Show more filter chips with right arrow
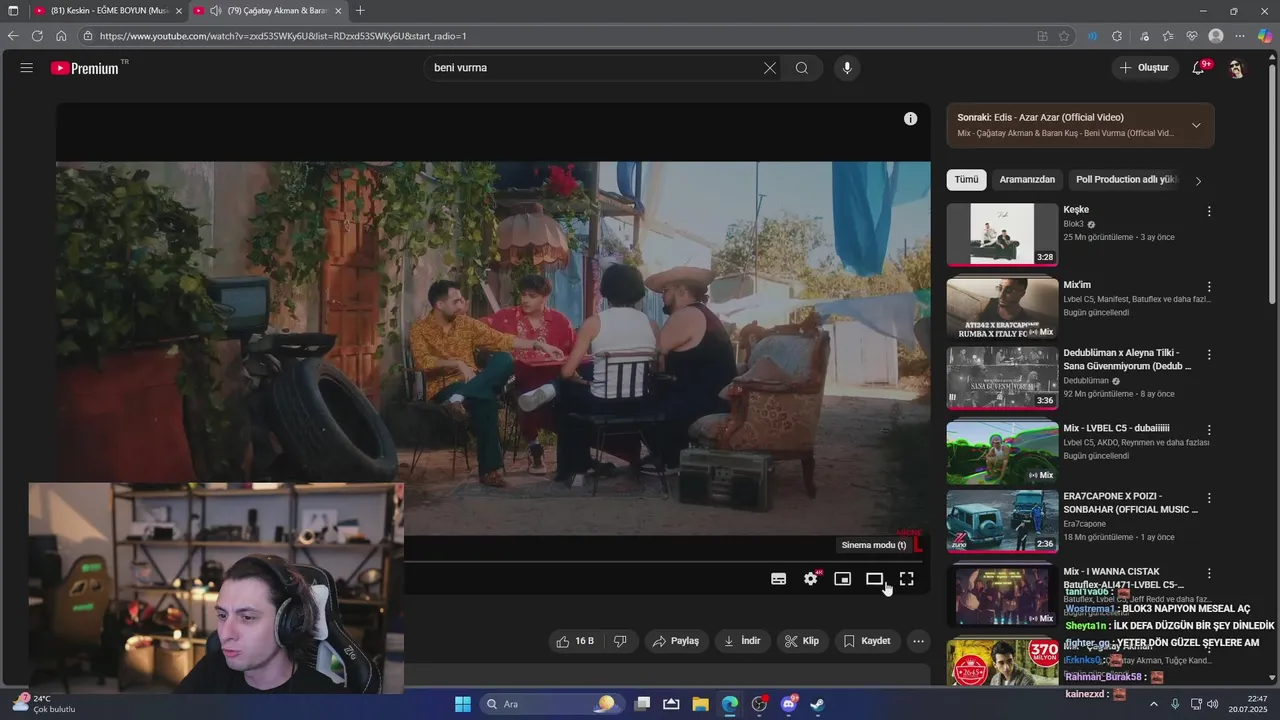Screen dimensions: 1280x720 tap(1198, 181)
